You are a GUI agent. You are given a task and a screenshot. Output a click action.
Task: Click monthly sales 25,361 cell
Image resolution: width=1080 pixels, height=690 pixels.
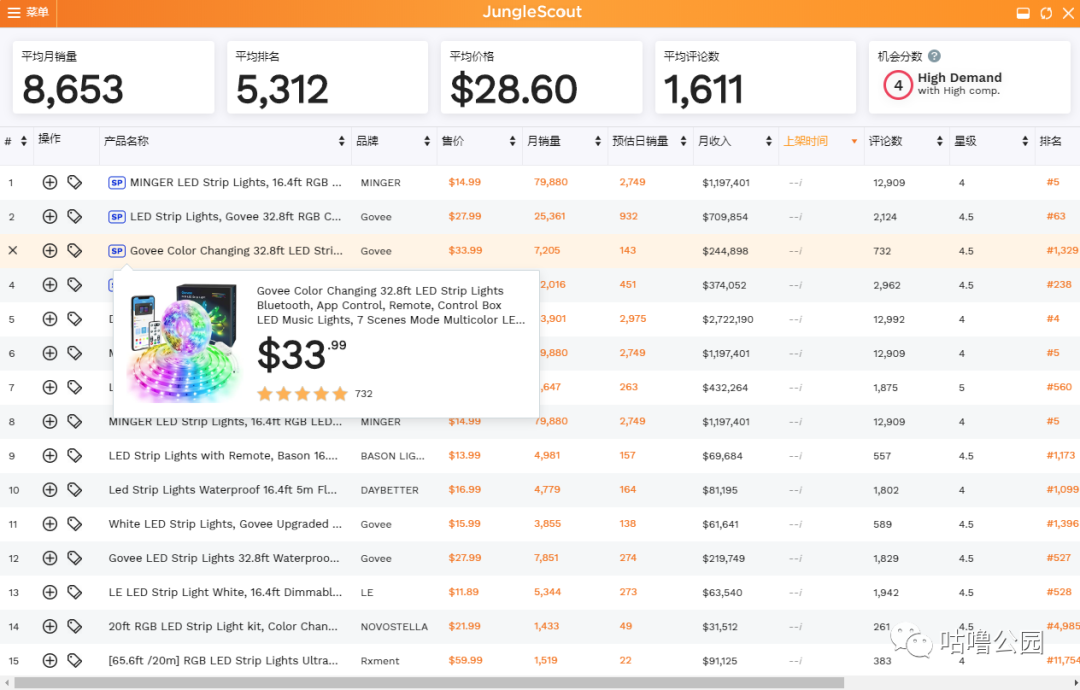coord(549,216)
